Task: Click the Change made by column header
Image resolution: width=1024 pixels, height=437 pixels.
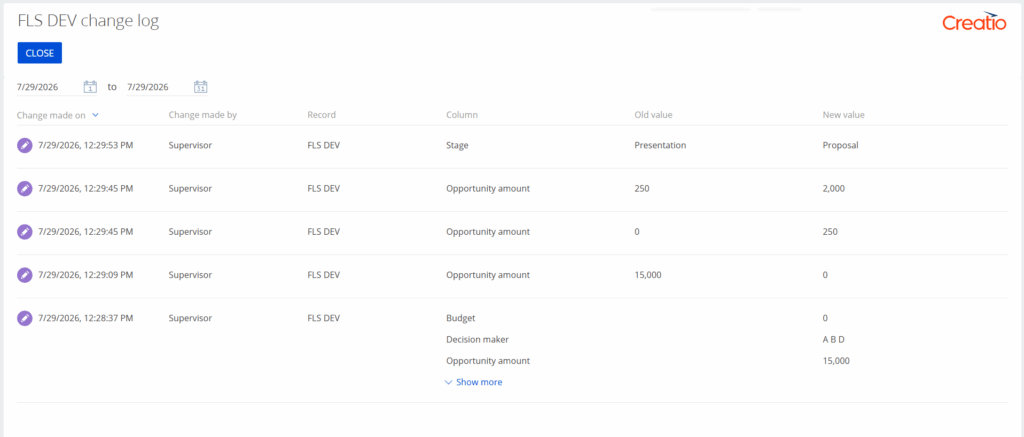Action: [202, 115]
